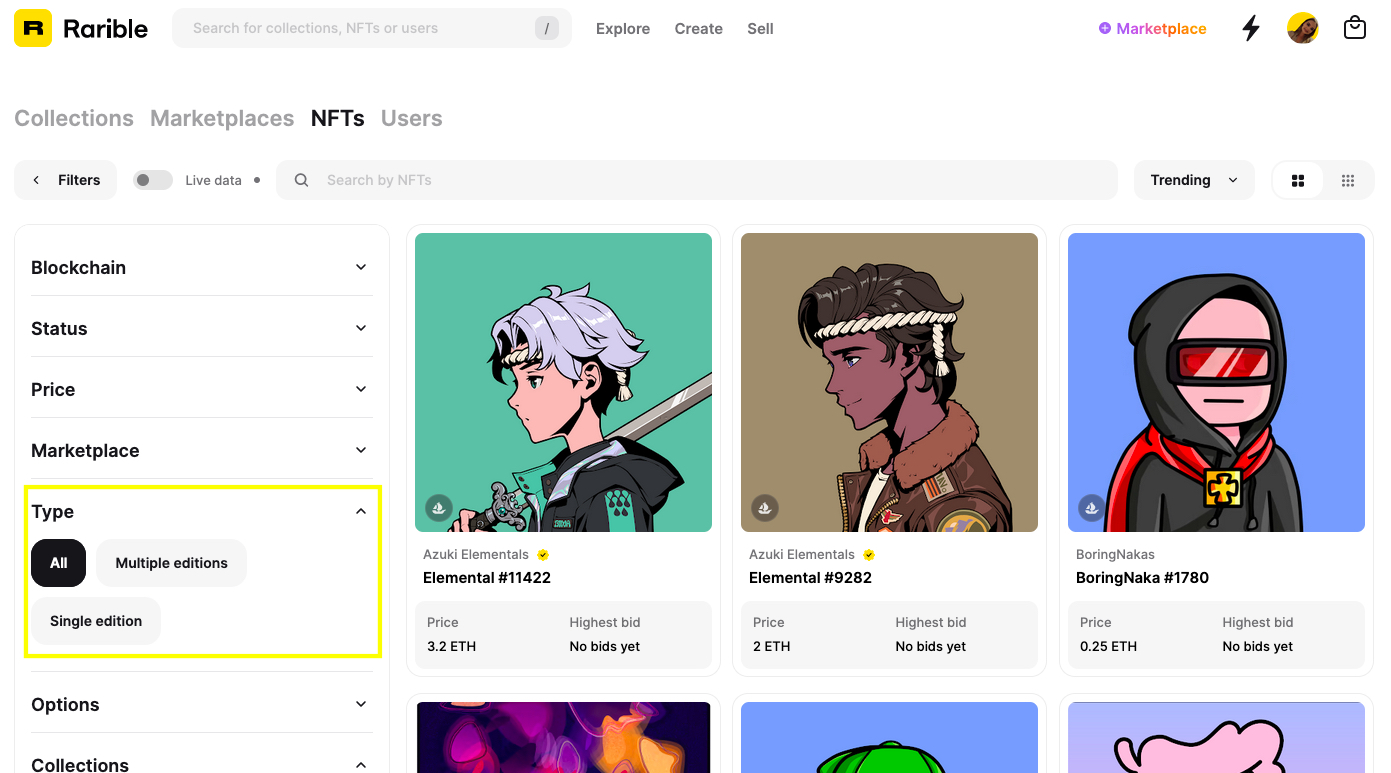Click the 2 ETH price value

771,647
